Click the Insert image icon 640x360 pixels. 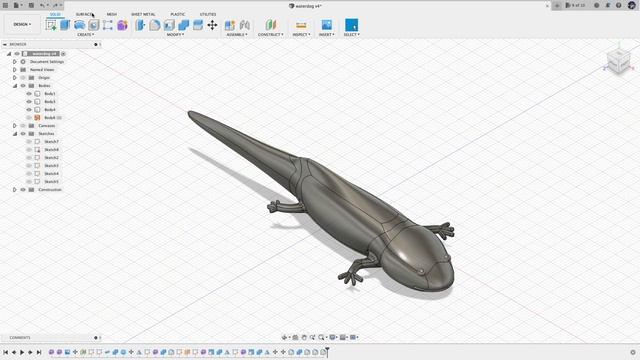(327, 25)
